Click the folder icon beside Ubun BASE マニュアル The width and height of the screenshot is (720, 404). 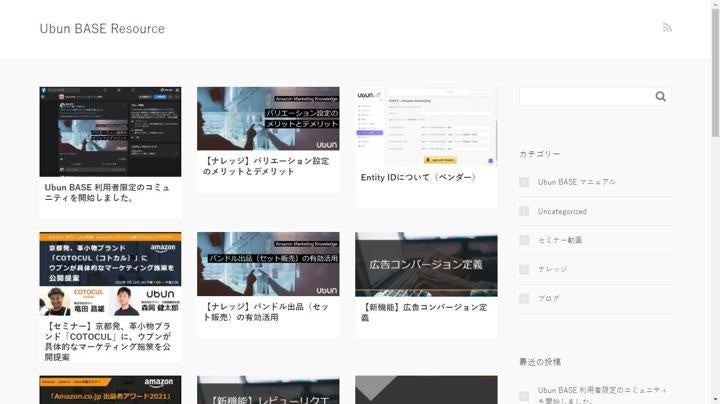click(524, 182)
